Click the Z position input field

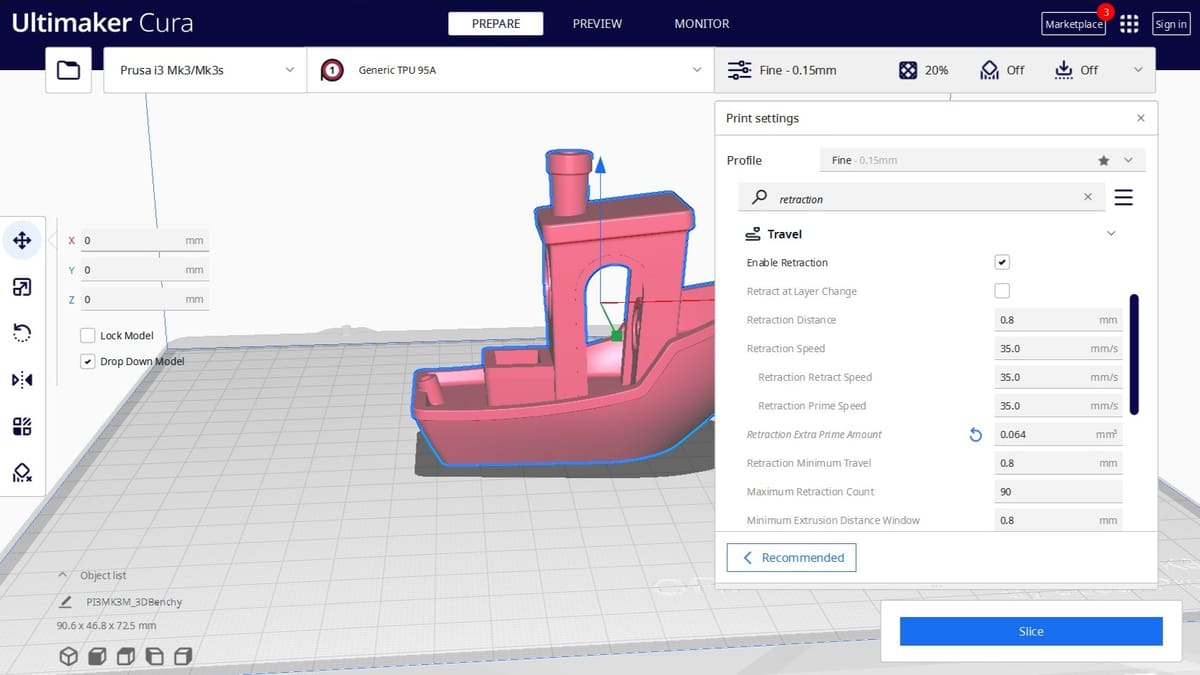point(145,299)
